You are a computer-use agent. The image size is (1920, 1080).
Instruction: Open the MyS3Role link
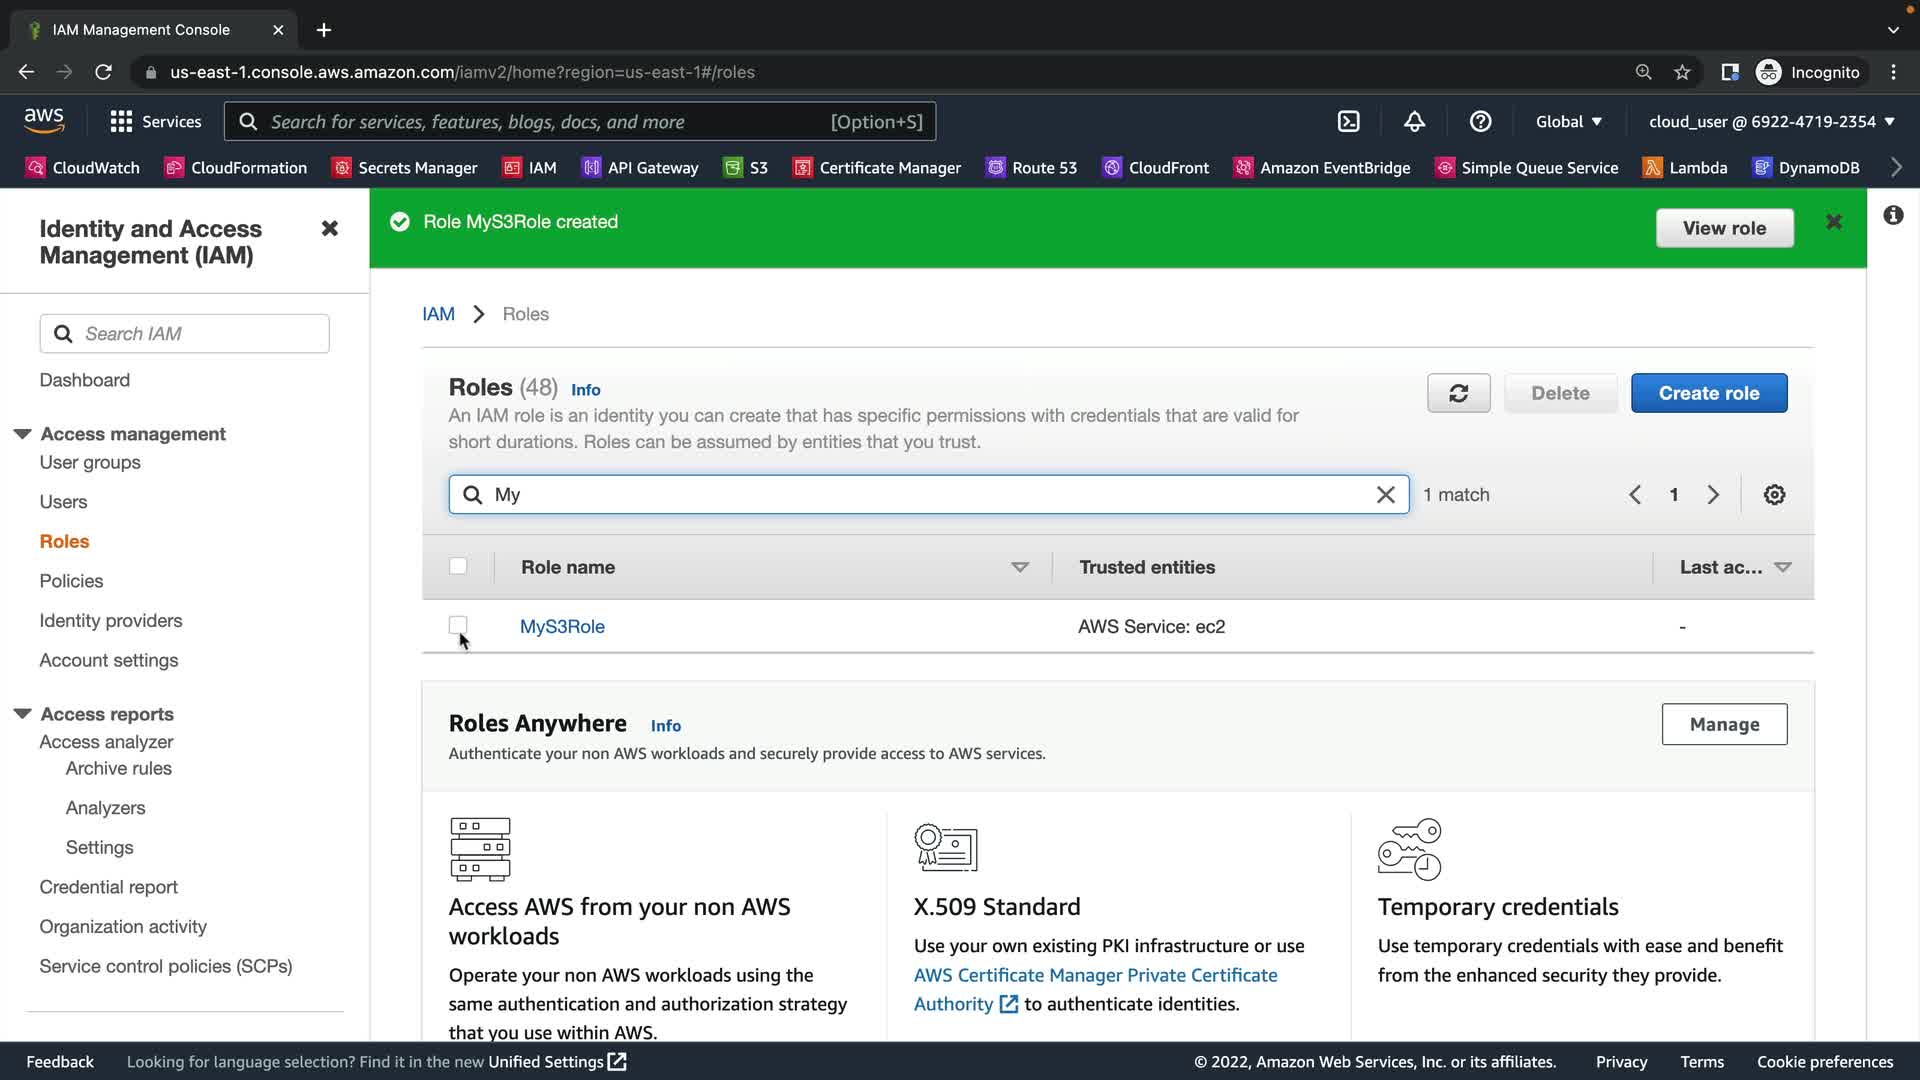point(562,627)
